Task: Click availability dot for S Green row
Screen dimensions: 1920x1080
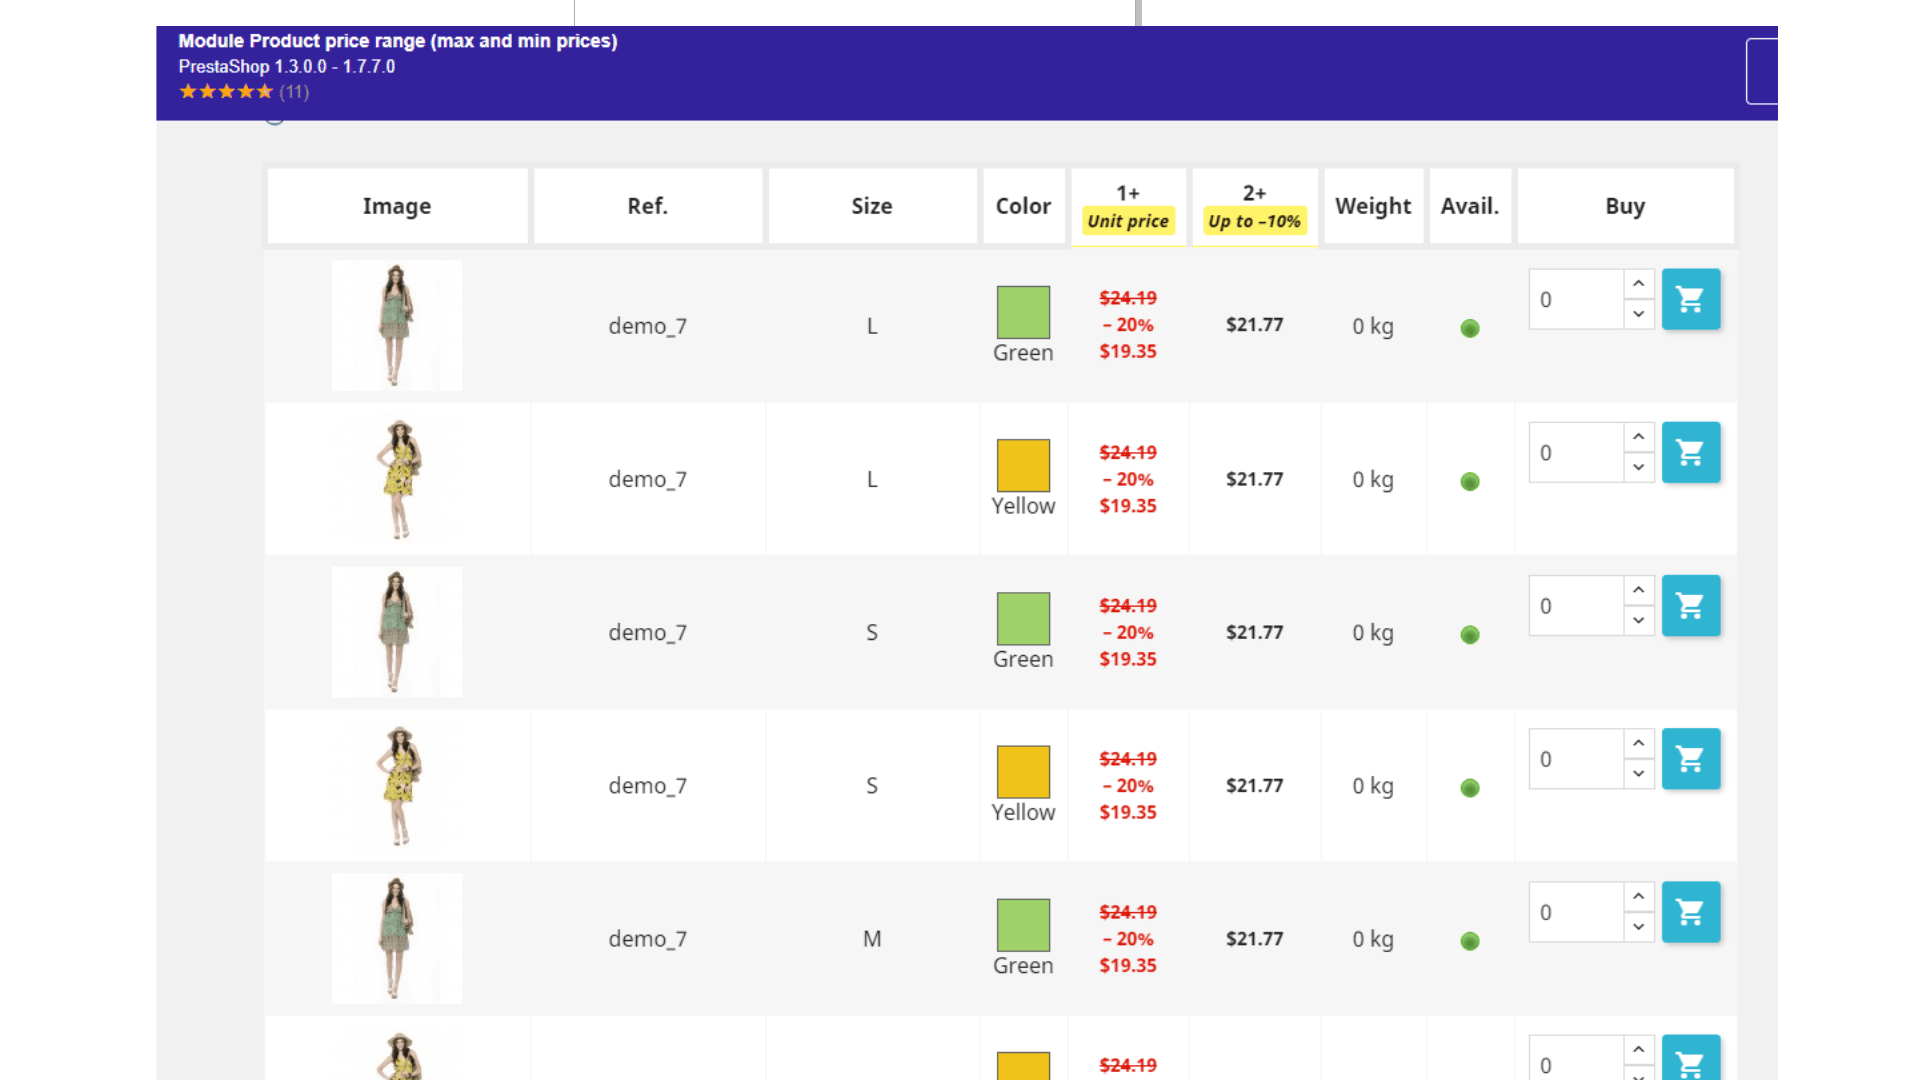Action: click(1470, 634)
